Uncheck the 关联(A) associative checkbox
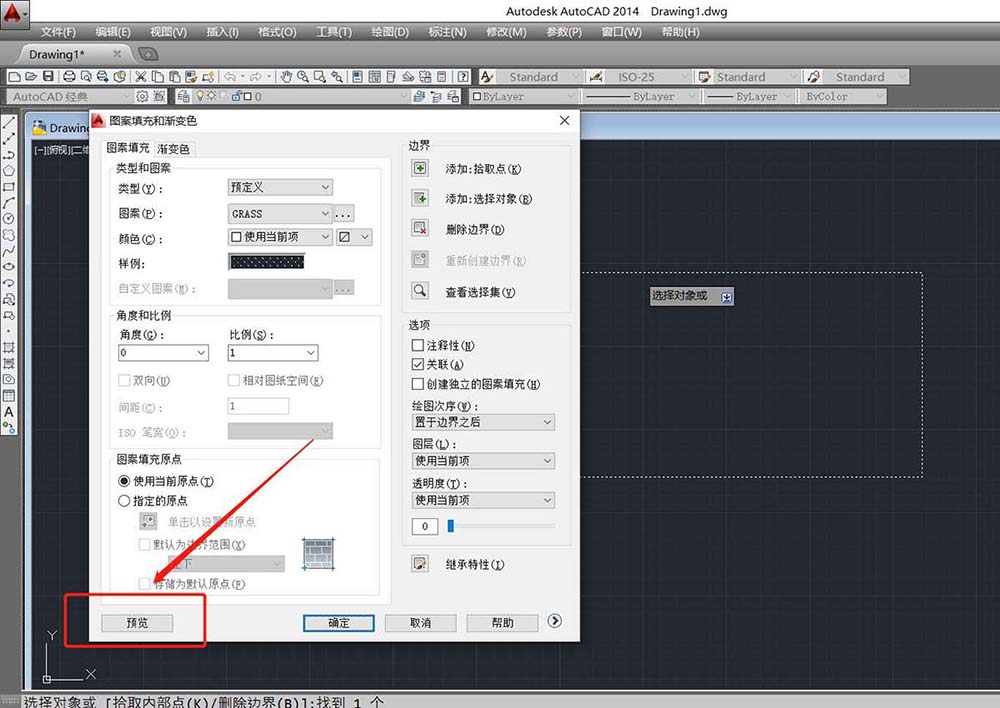 tap(418, 364)
